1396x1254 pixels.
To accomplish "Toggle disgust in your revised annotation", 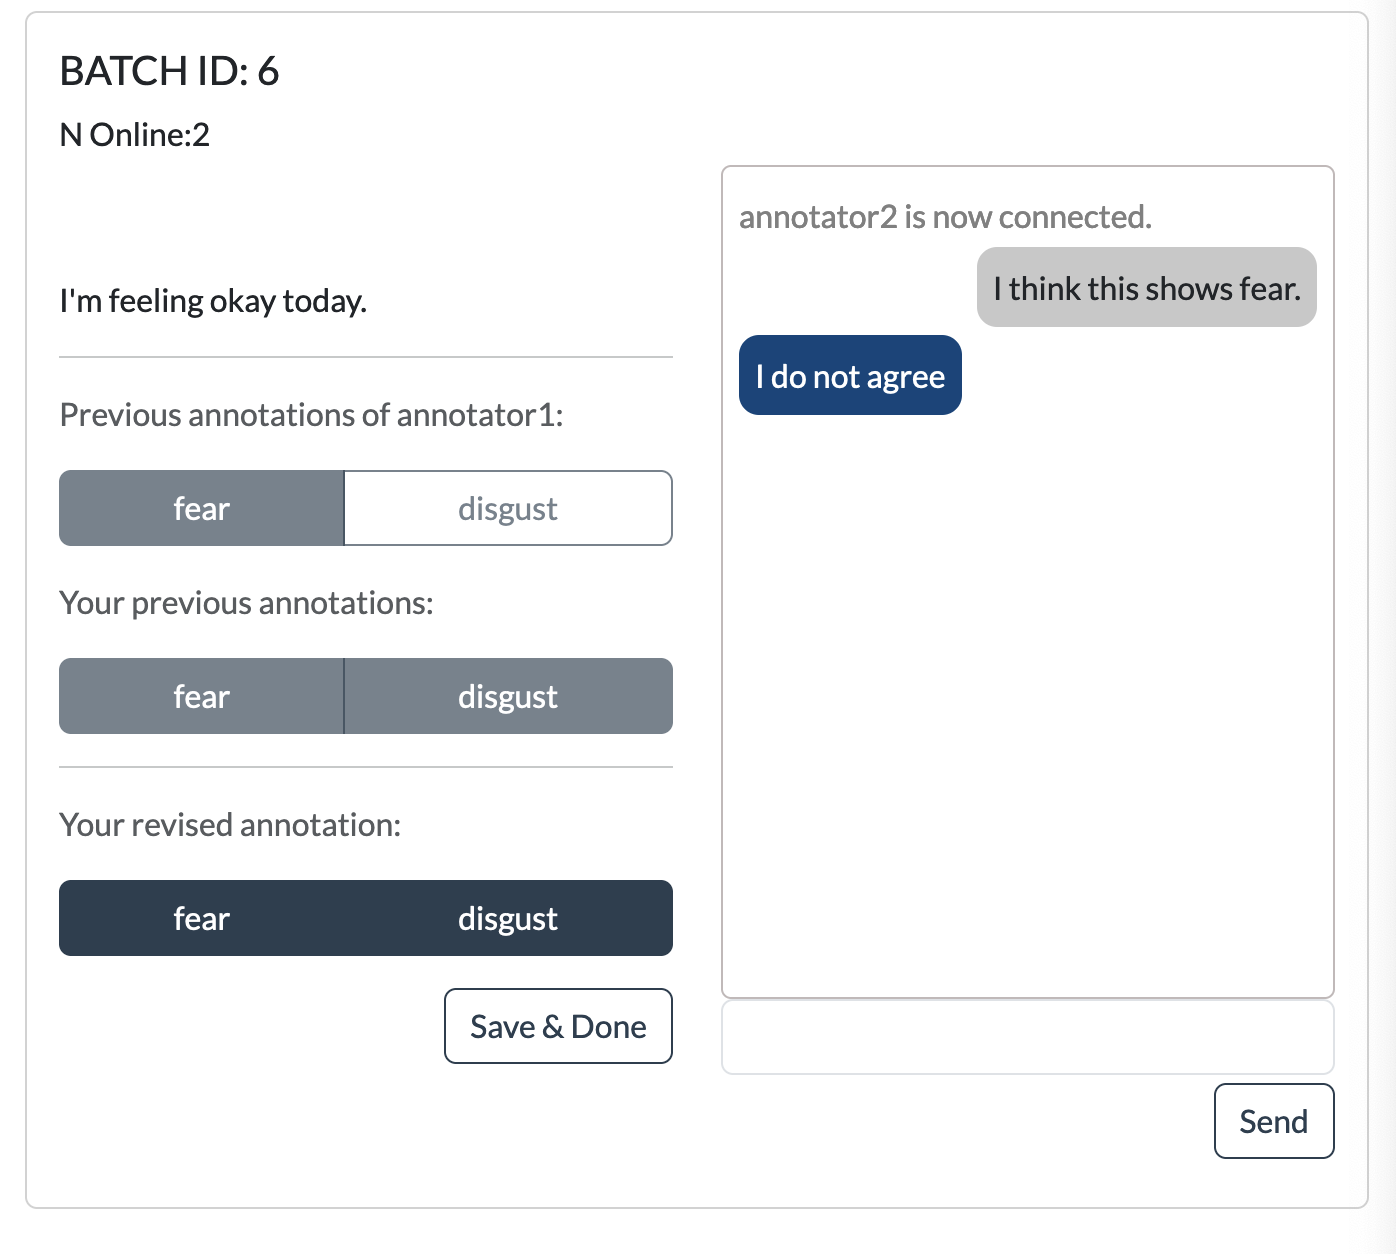I will 508,918.
